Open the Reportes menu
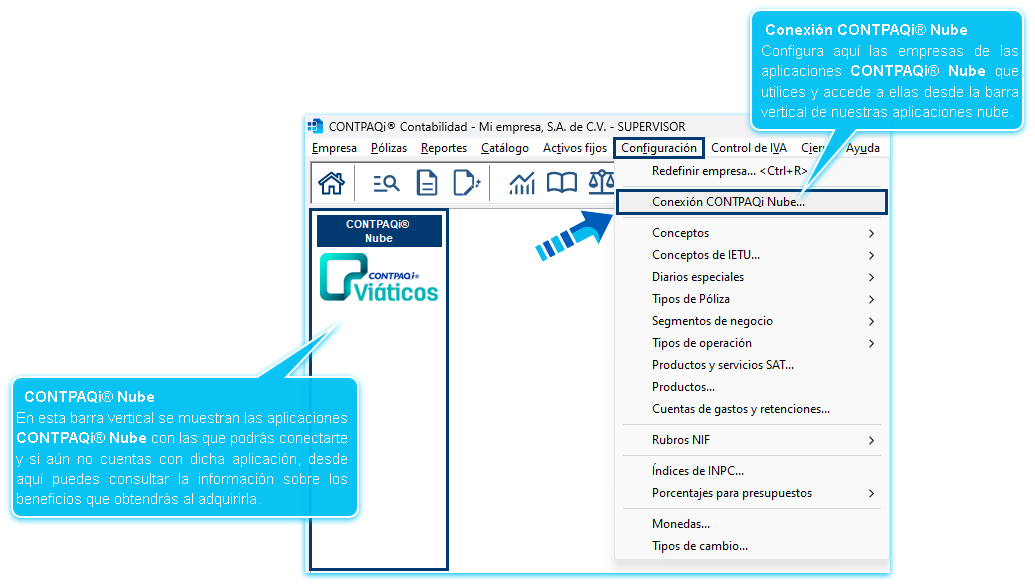1035x584 pixels. 444,148
